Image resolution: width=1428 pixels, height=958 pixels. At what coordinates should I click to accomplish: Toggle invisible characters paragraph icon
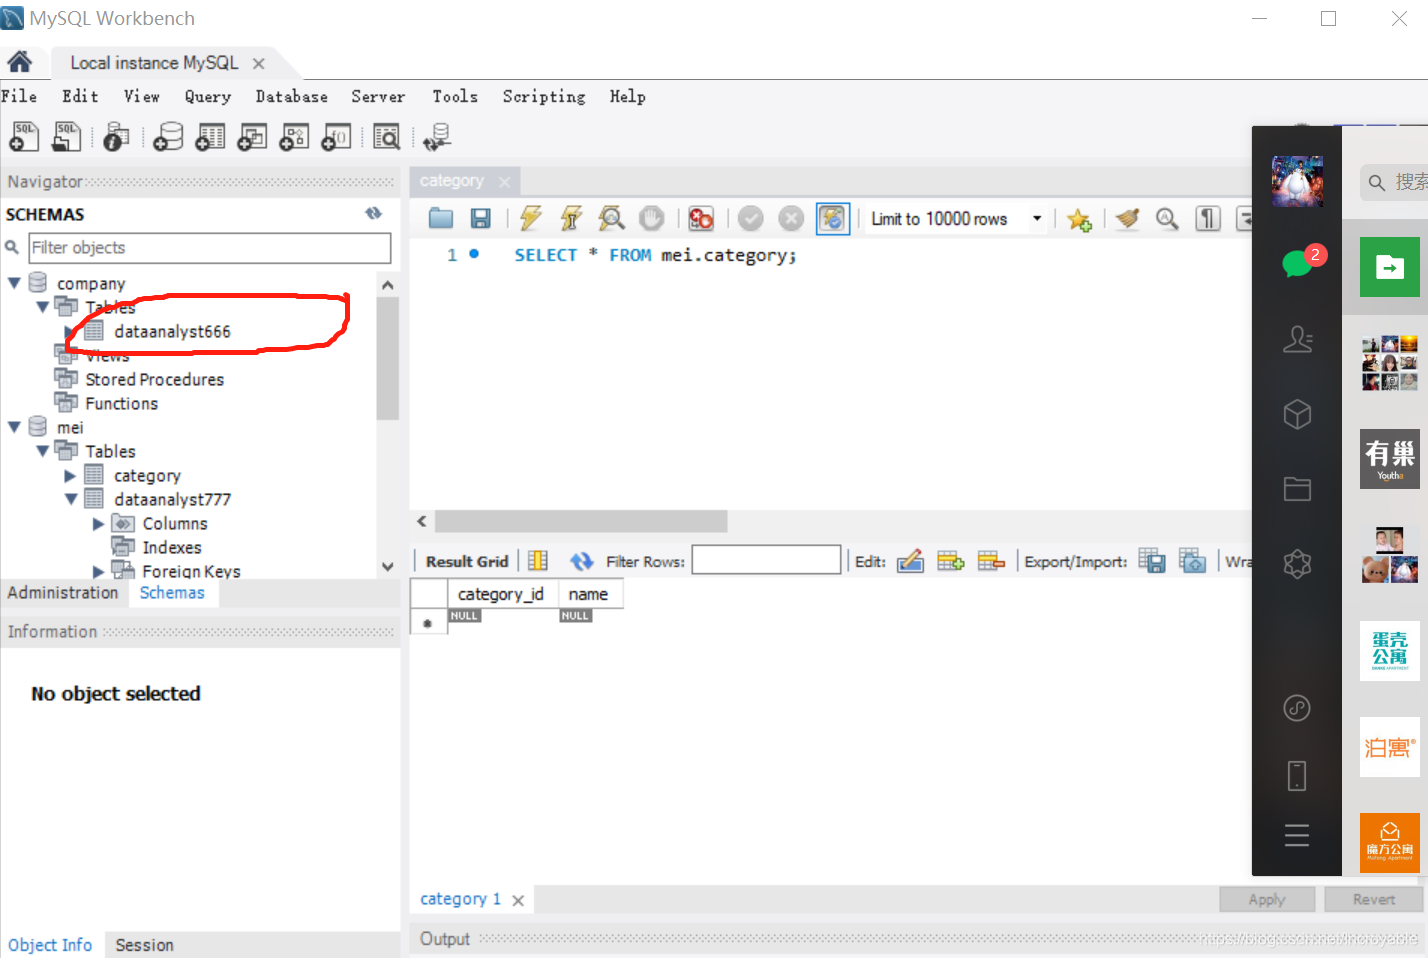click(x=1208, y=218)
